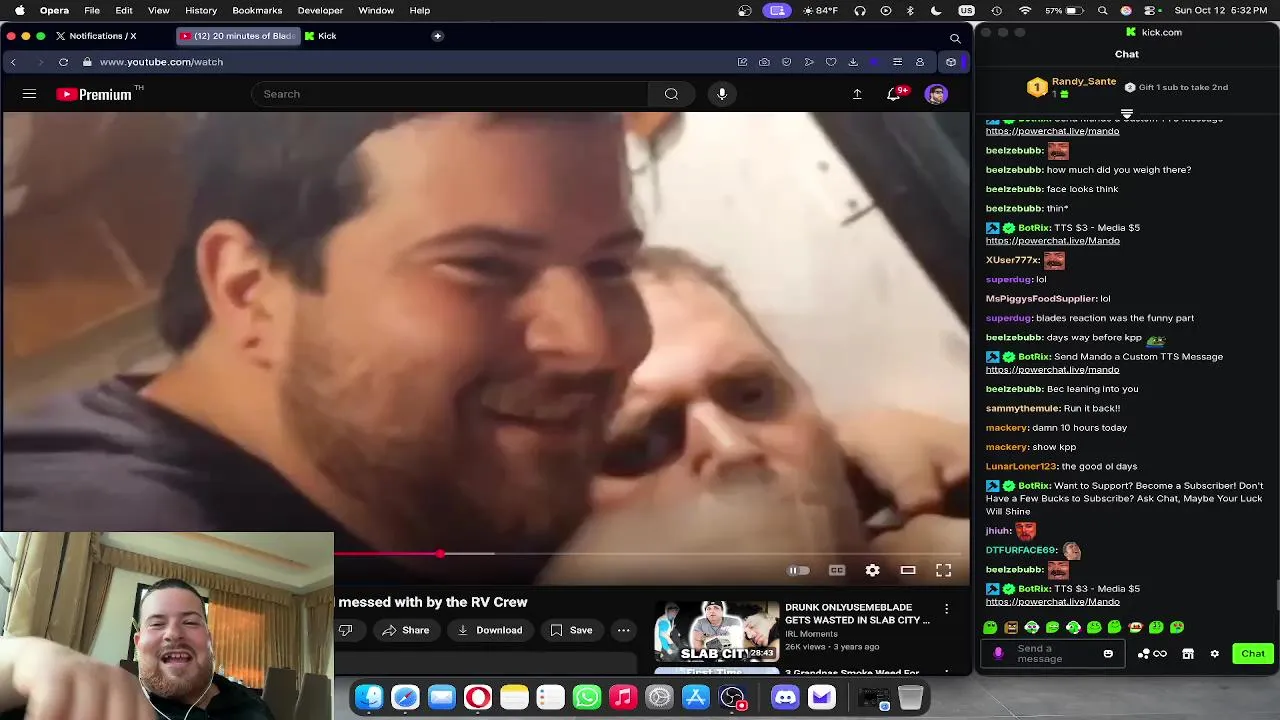Save the video to a playlist
The height and width of the screenshot is (720, 1280).
(571, 630)
